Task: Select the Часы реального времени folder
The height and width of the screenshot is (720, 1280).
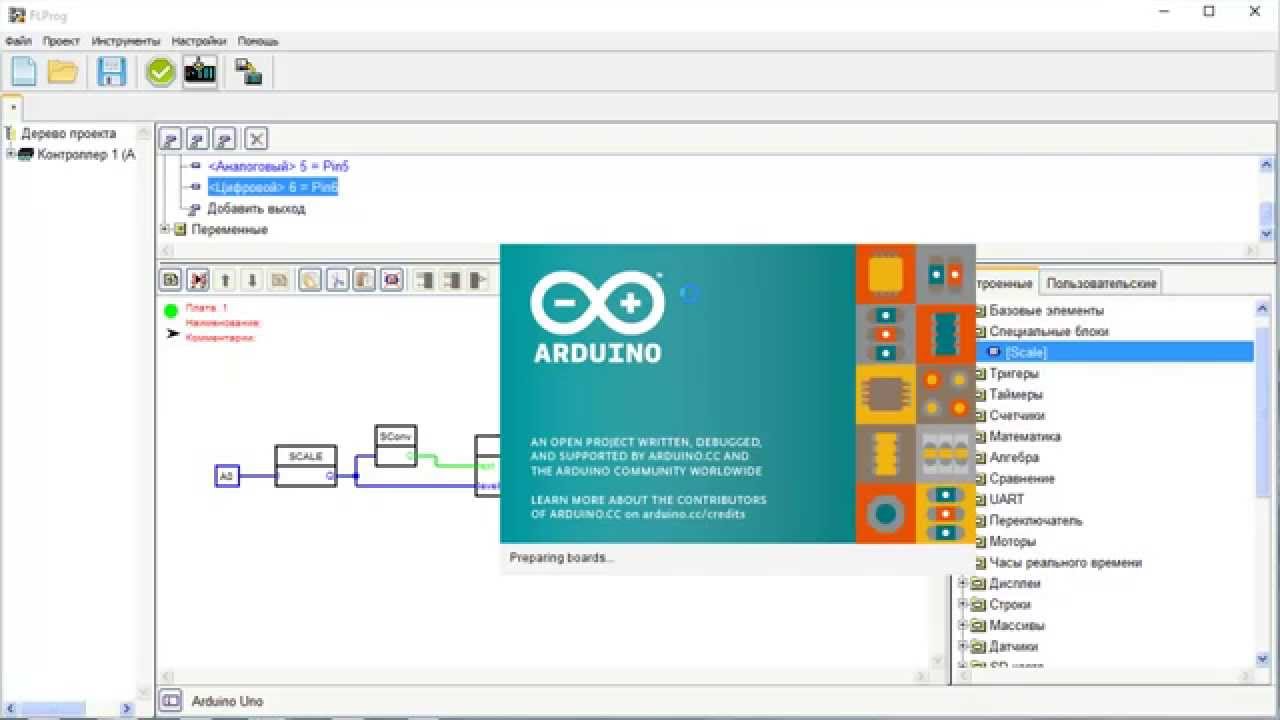Action: pyautogui.click(x=1065, y=562)
